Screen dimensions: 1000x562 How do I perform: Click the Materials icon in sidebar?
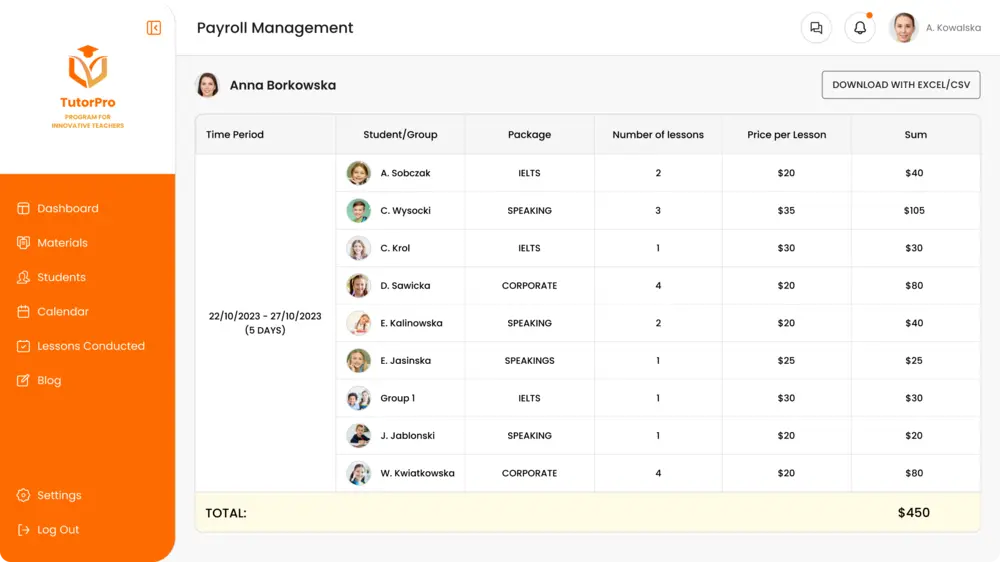click(24, 242)
